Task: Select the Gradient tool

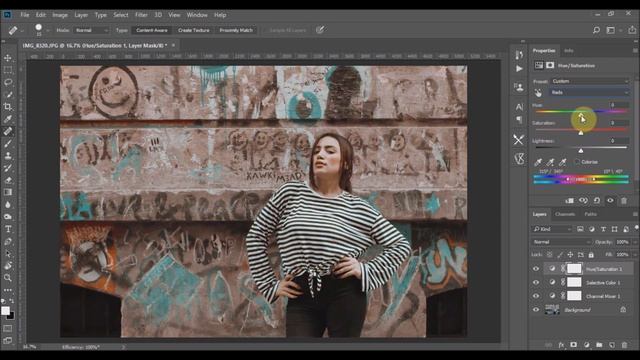Action: 8,192
